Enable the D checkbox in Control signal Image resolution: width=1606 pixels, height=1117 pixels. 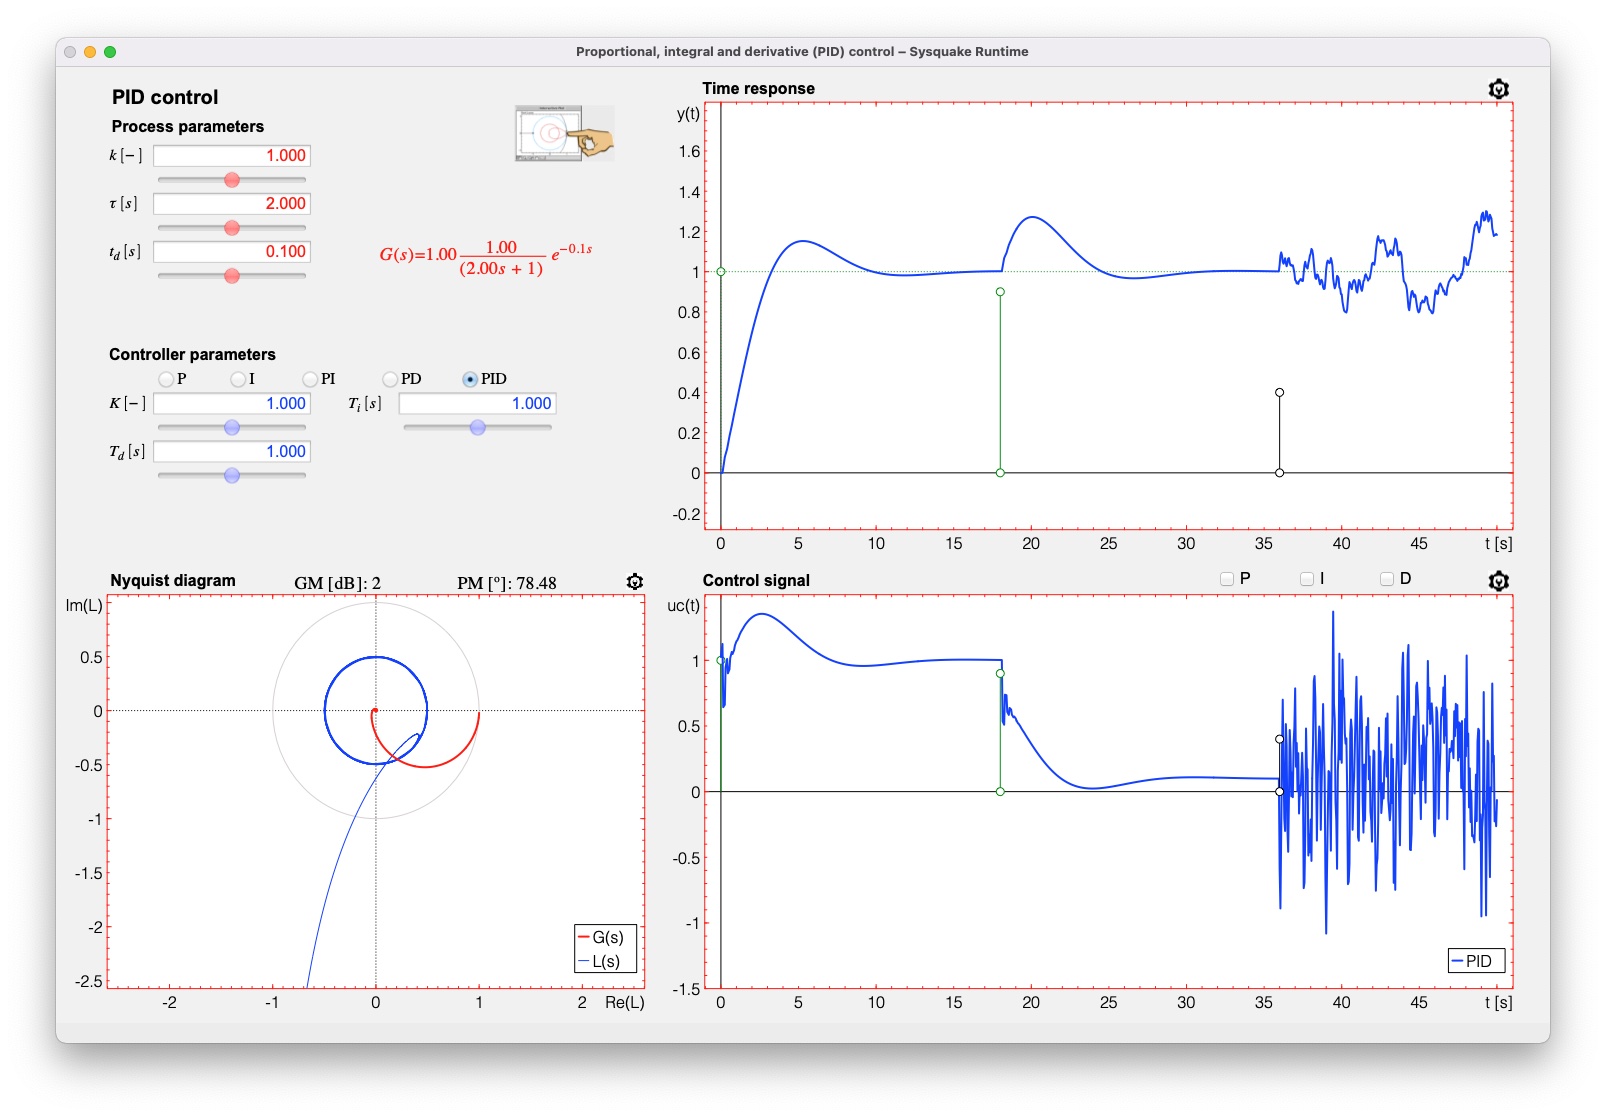[x=1387, y=579]
